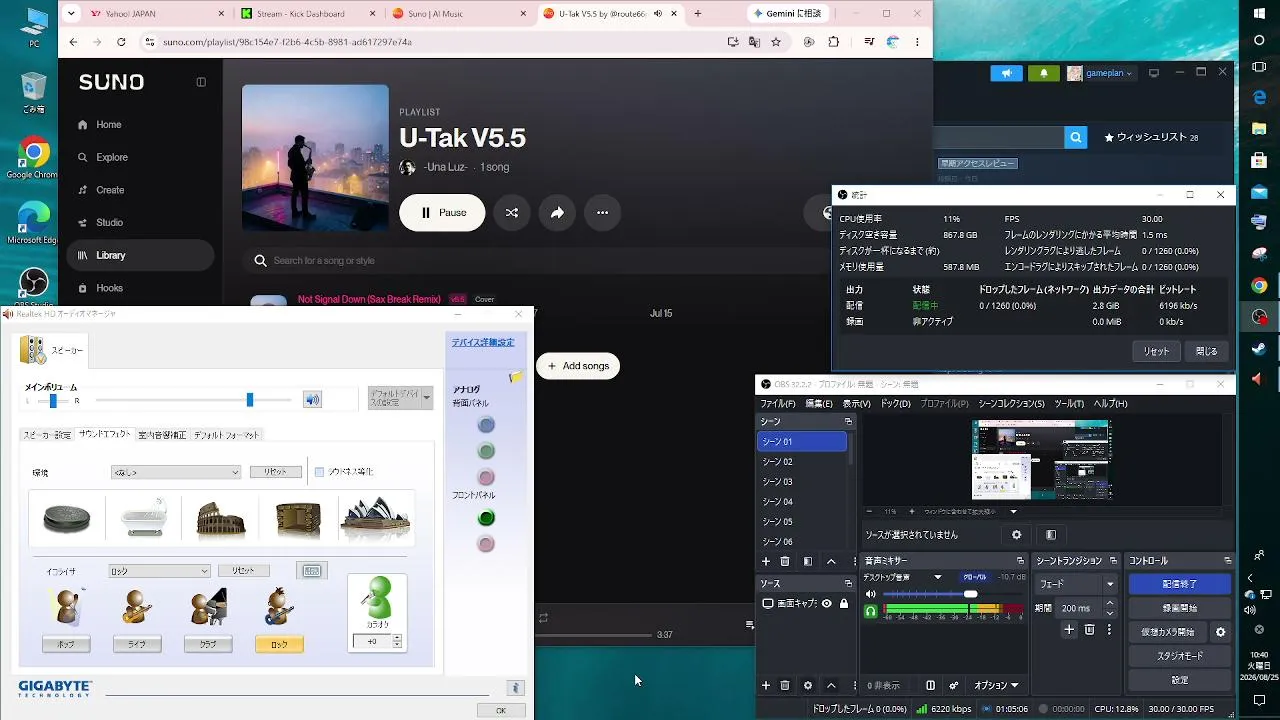Open the OBS mixer options dropdown
This screenshot has height=720, width=1280.
[995, 686]
